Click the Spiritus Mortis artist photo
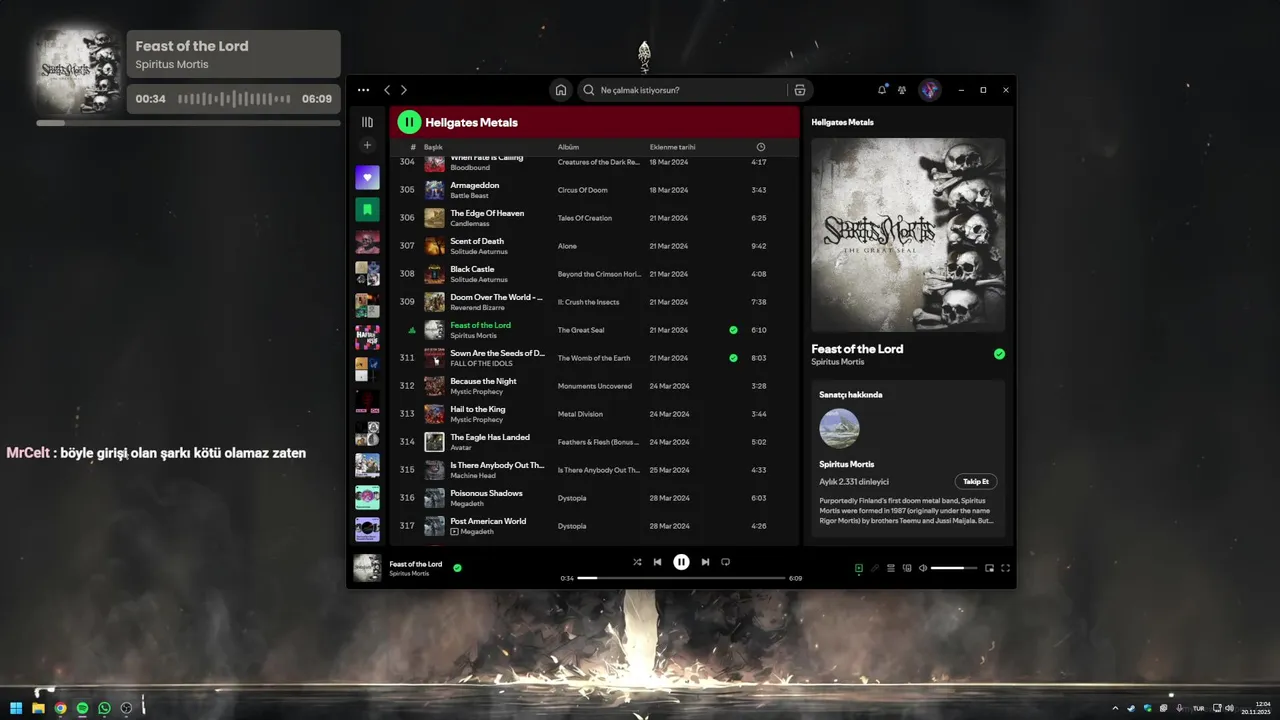The image size is (1280, 720). pyautogui.click(x=839, y=428)
